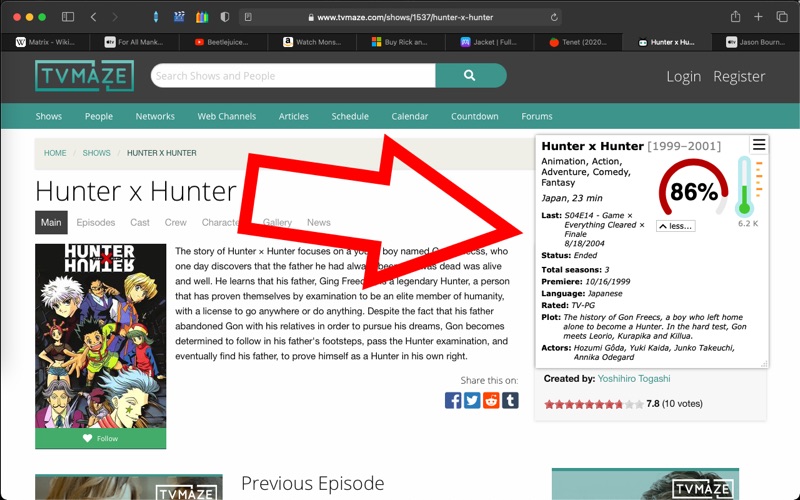The width and height of the screenshot is (800, 500).
Task: Share this show on Twitter
Action: click(472, 400)
